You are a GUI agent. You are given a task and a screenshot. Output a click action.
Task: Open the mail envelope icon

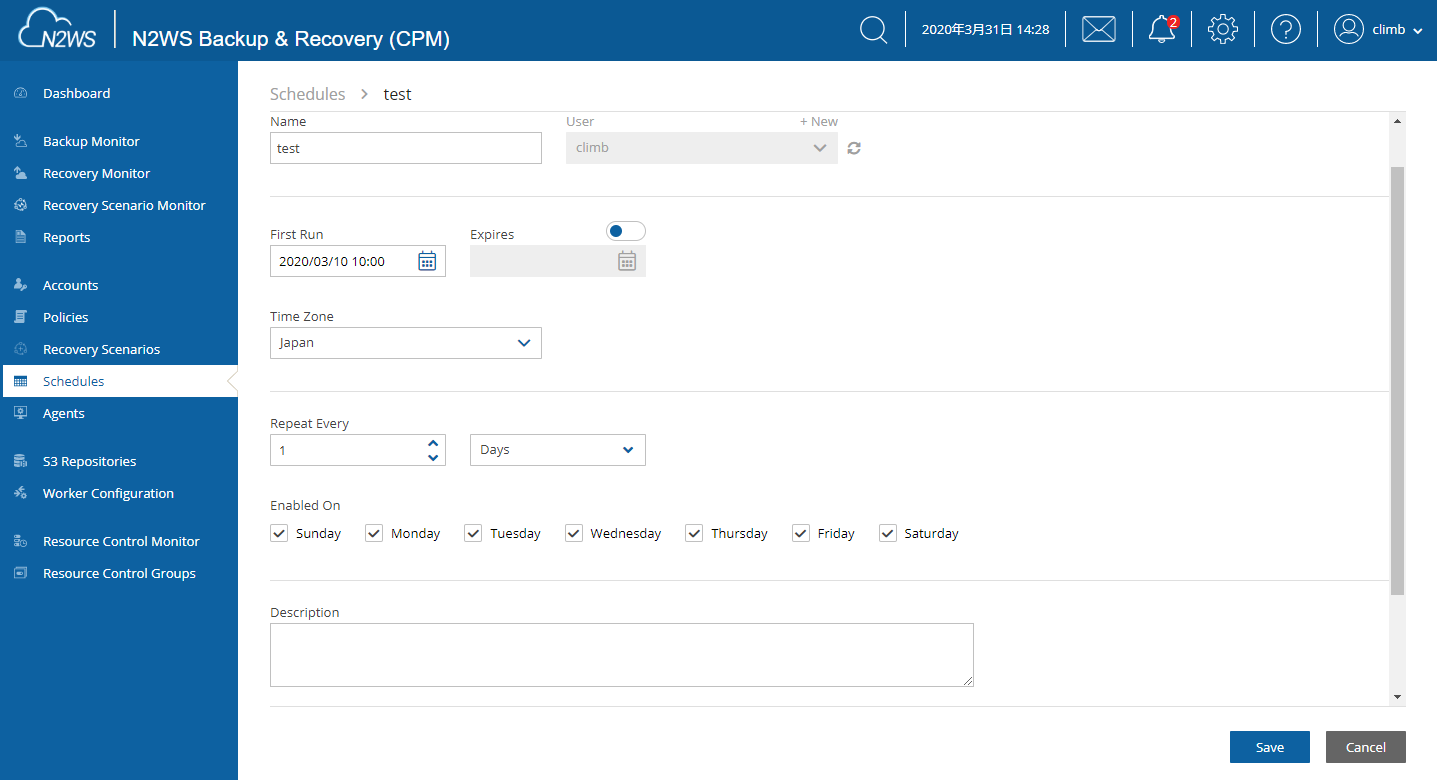[x=1099, y=30]
